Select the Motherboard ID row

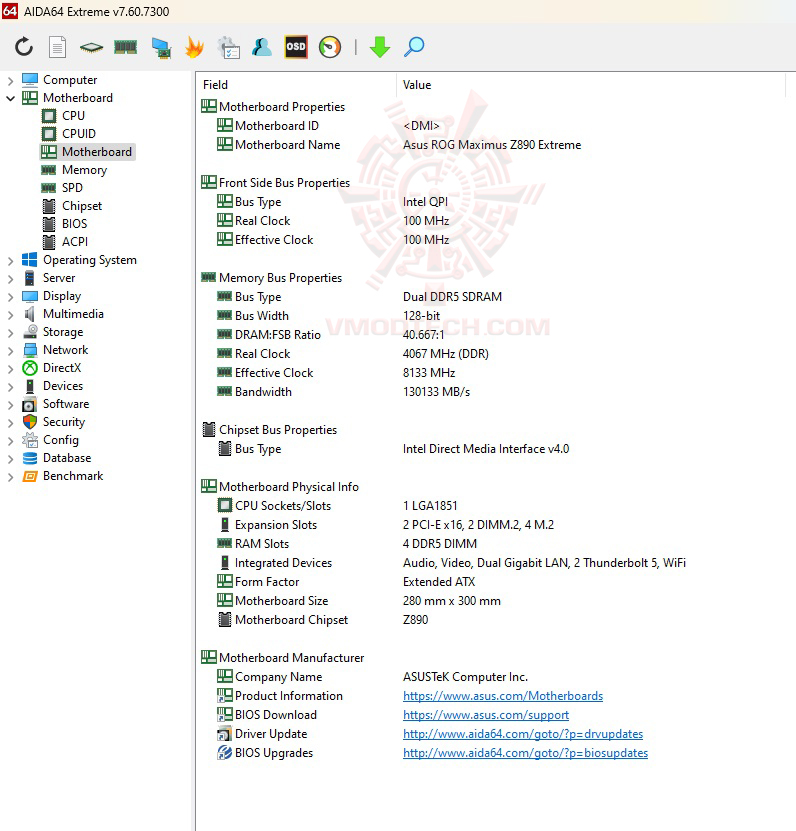[329, 126]
